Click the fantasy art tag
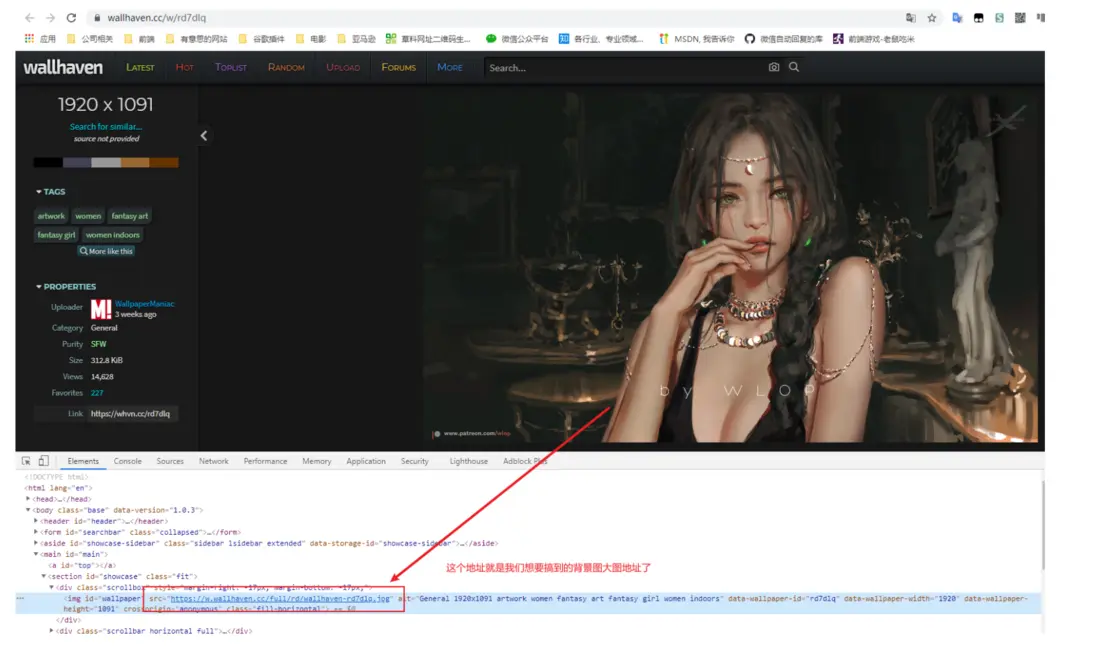The height and width of the screenshot is (647, 1098). click(x=130, y=216)
